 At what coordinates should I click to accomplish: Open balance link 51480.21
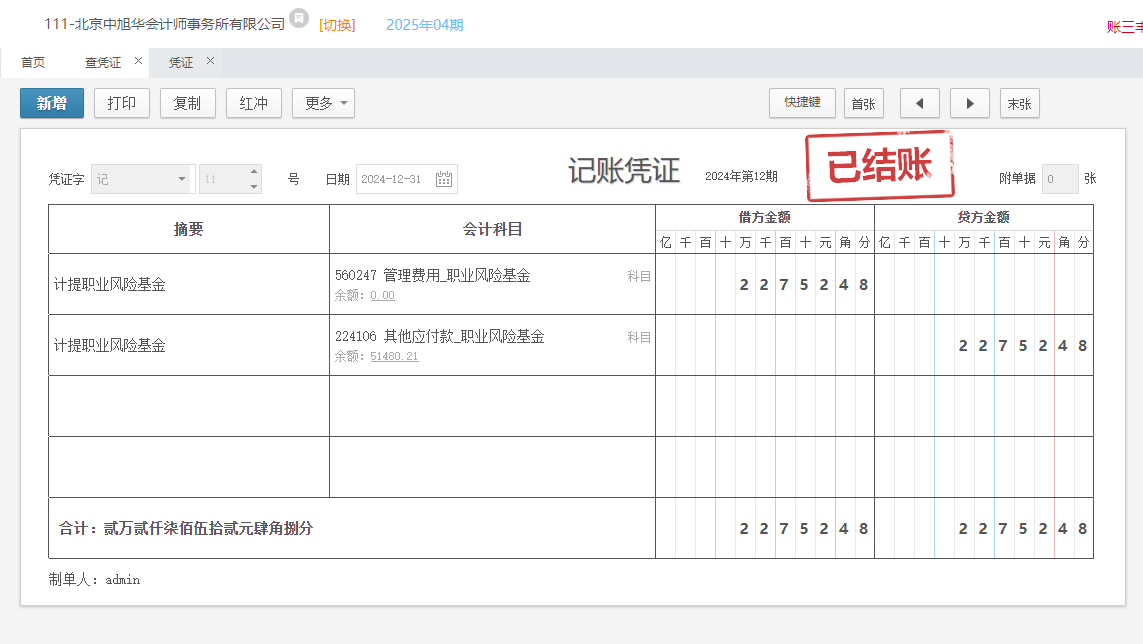tap(394, 356)
